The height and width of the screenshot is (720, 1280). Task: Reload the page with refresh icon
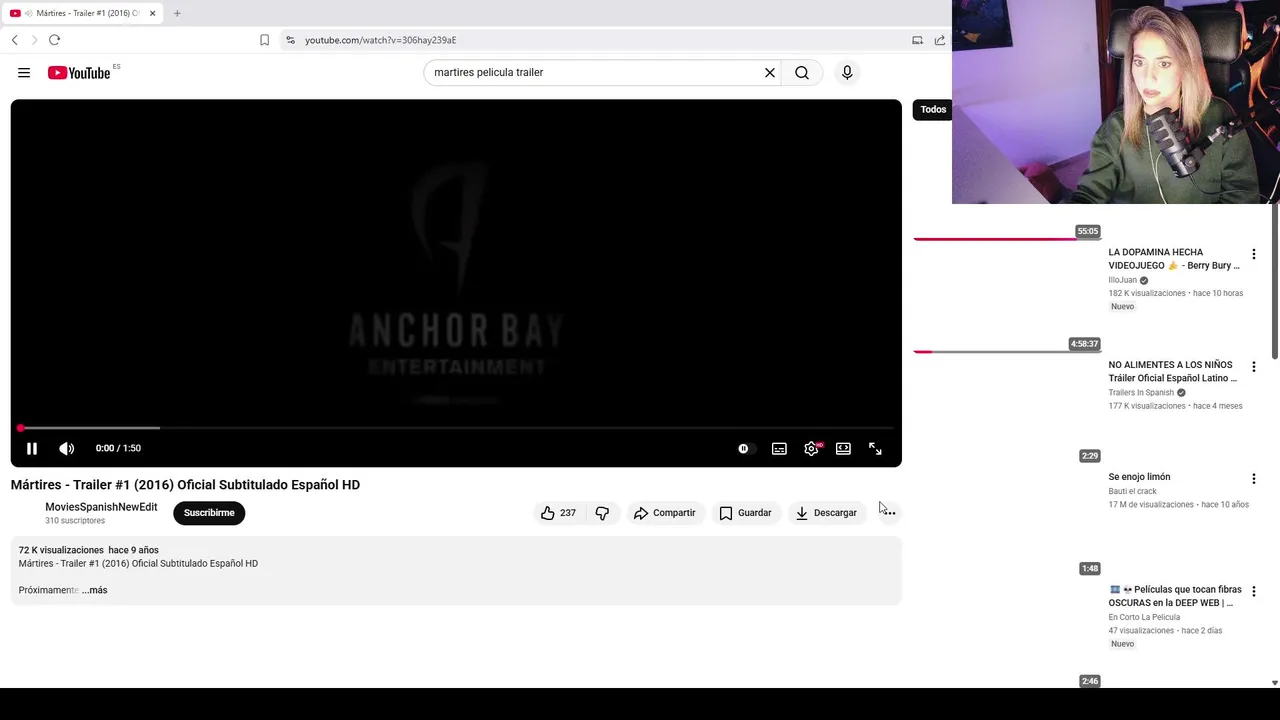pos(54,40)
